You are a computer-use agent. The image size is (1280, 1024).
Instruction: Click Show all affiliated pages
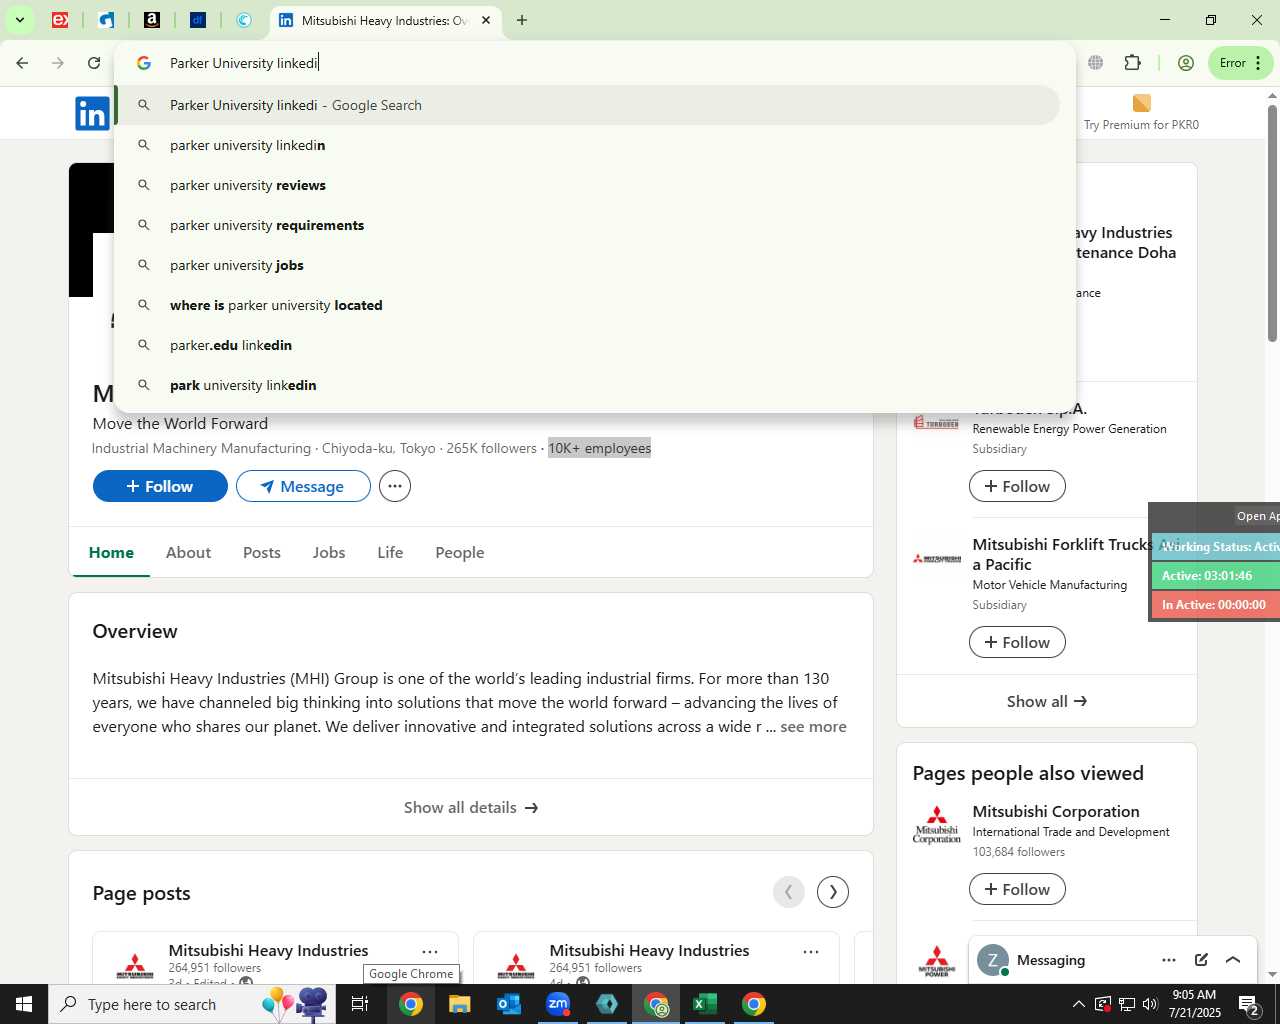1046,701
